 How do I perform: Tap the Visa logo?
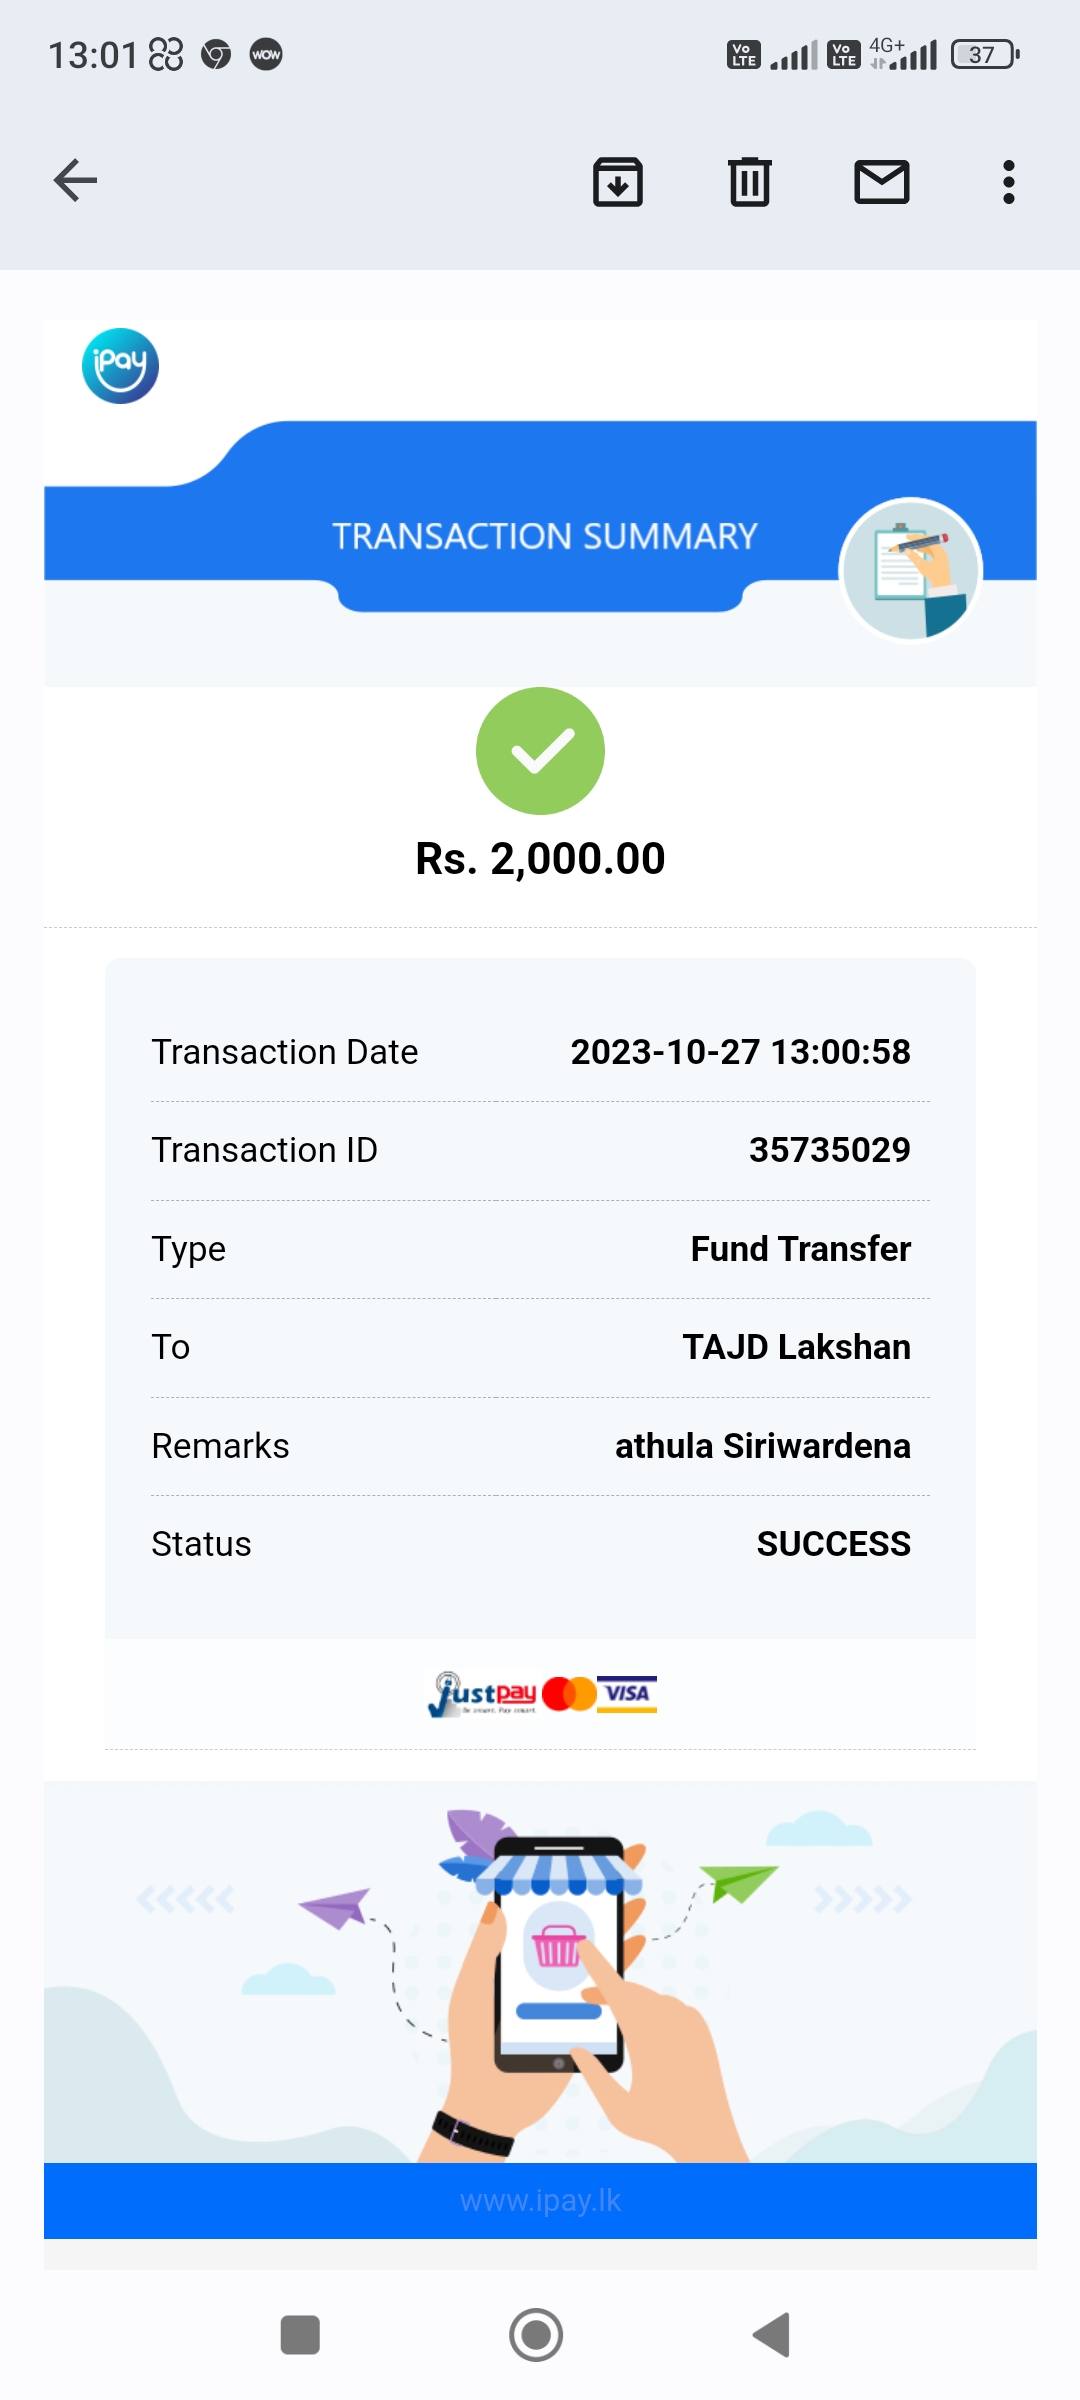(627, 1693)
